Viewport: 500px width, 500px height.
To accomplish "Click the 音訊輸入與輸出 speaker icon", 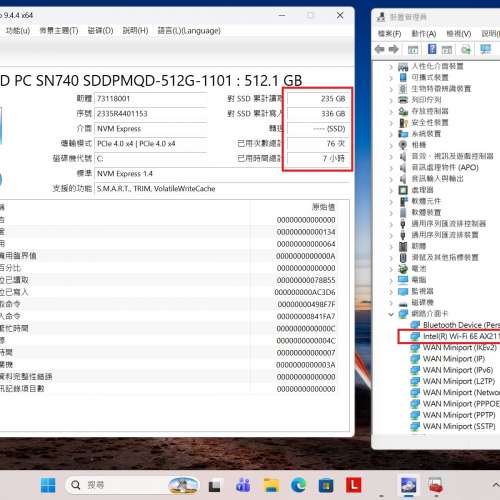I will click(403, 179).
